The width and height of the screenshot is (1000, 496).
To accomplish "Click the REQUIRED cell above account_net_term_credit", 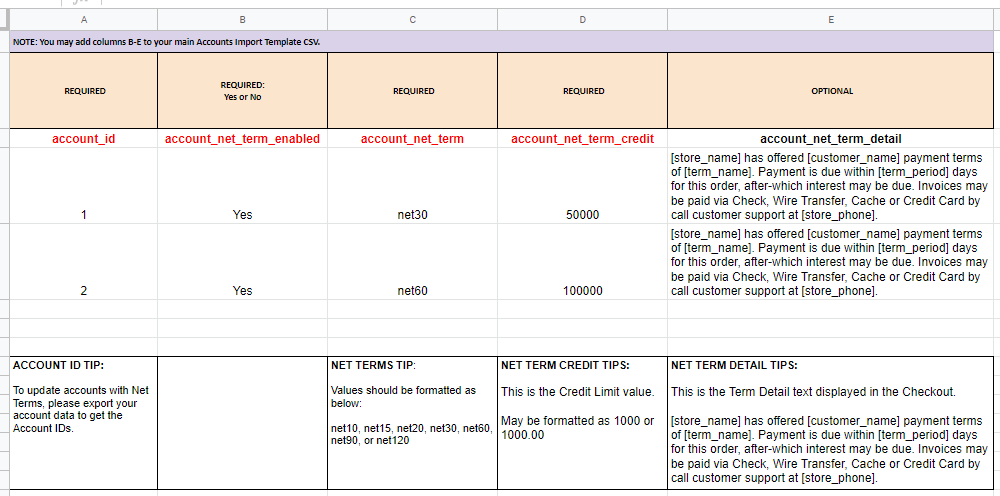I will (582, 91).
